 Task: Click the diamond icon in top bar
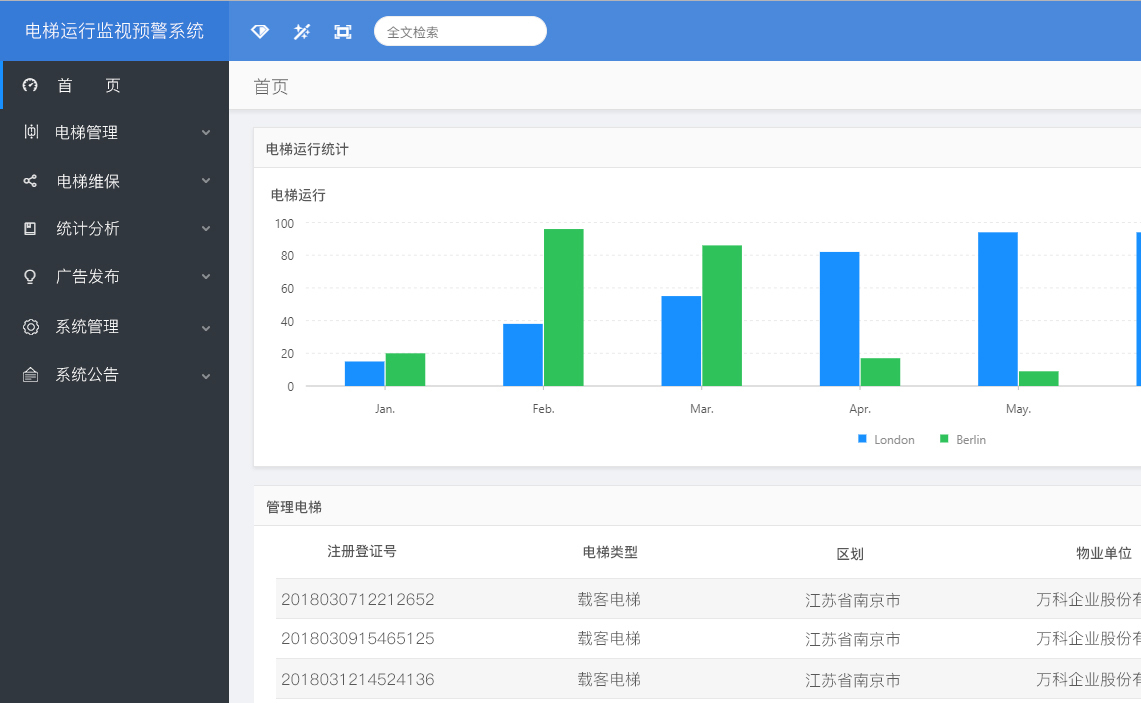pos(260,32)
